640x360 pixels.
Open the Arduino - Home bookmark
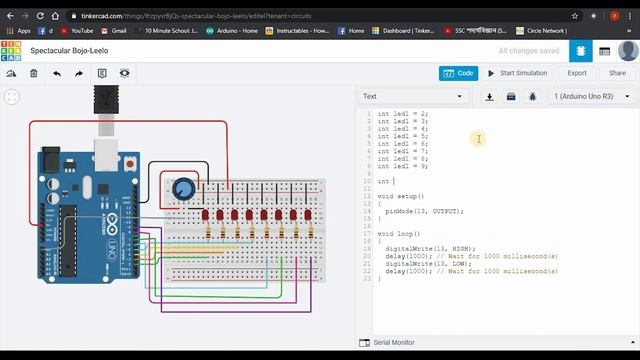pyautogui.click(x=232, y=31)
